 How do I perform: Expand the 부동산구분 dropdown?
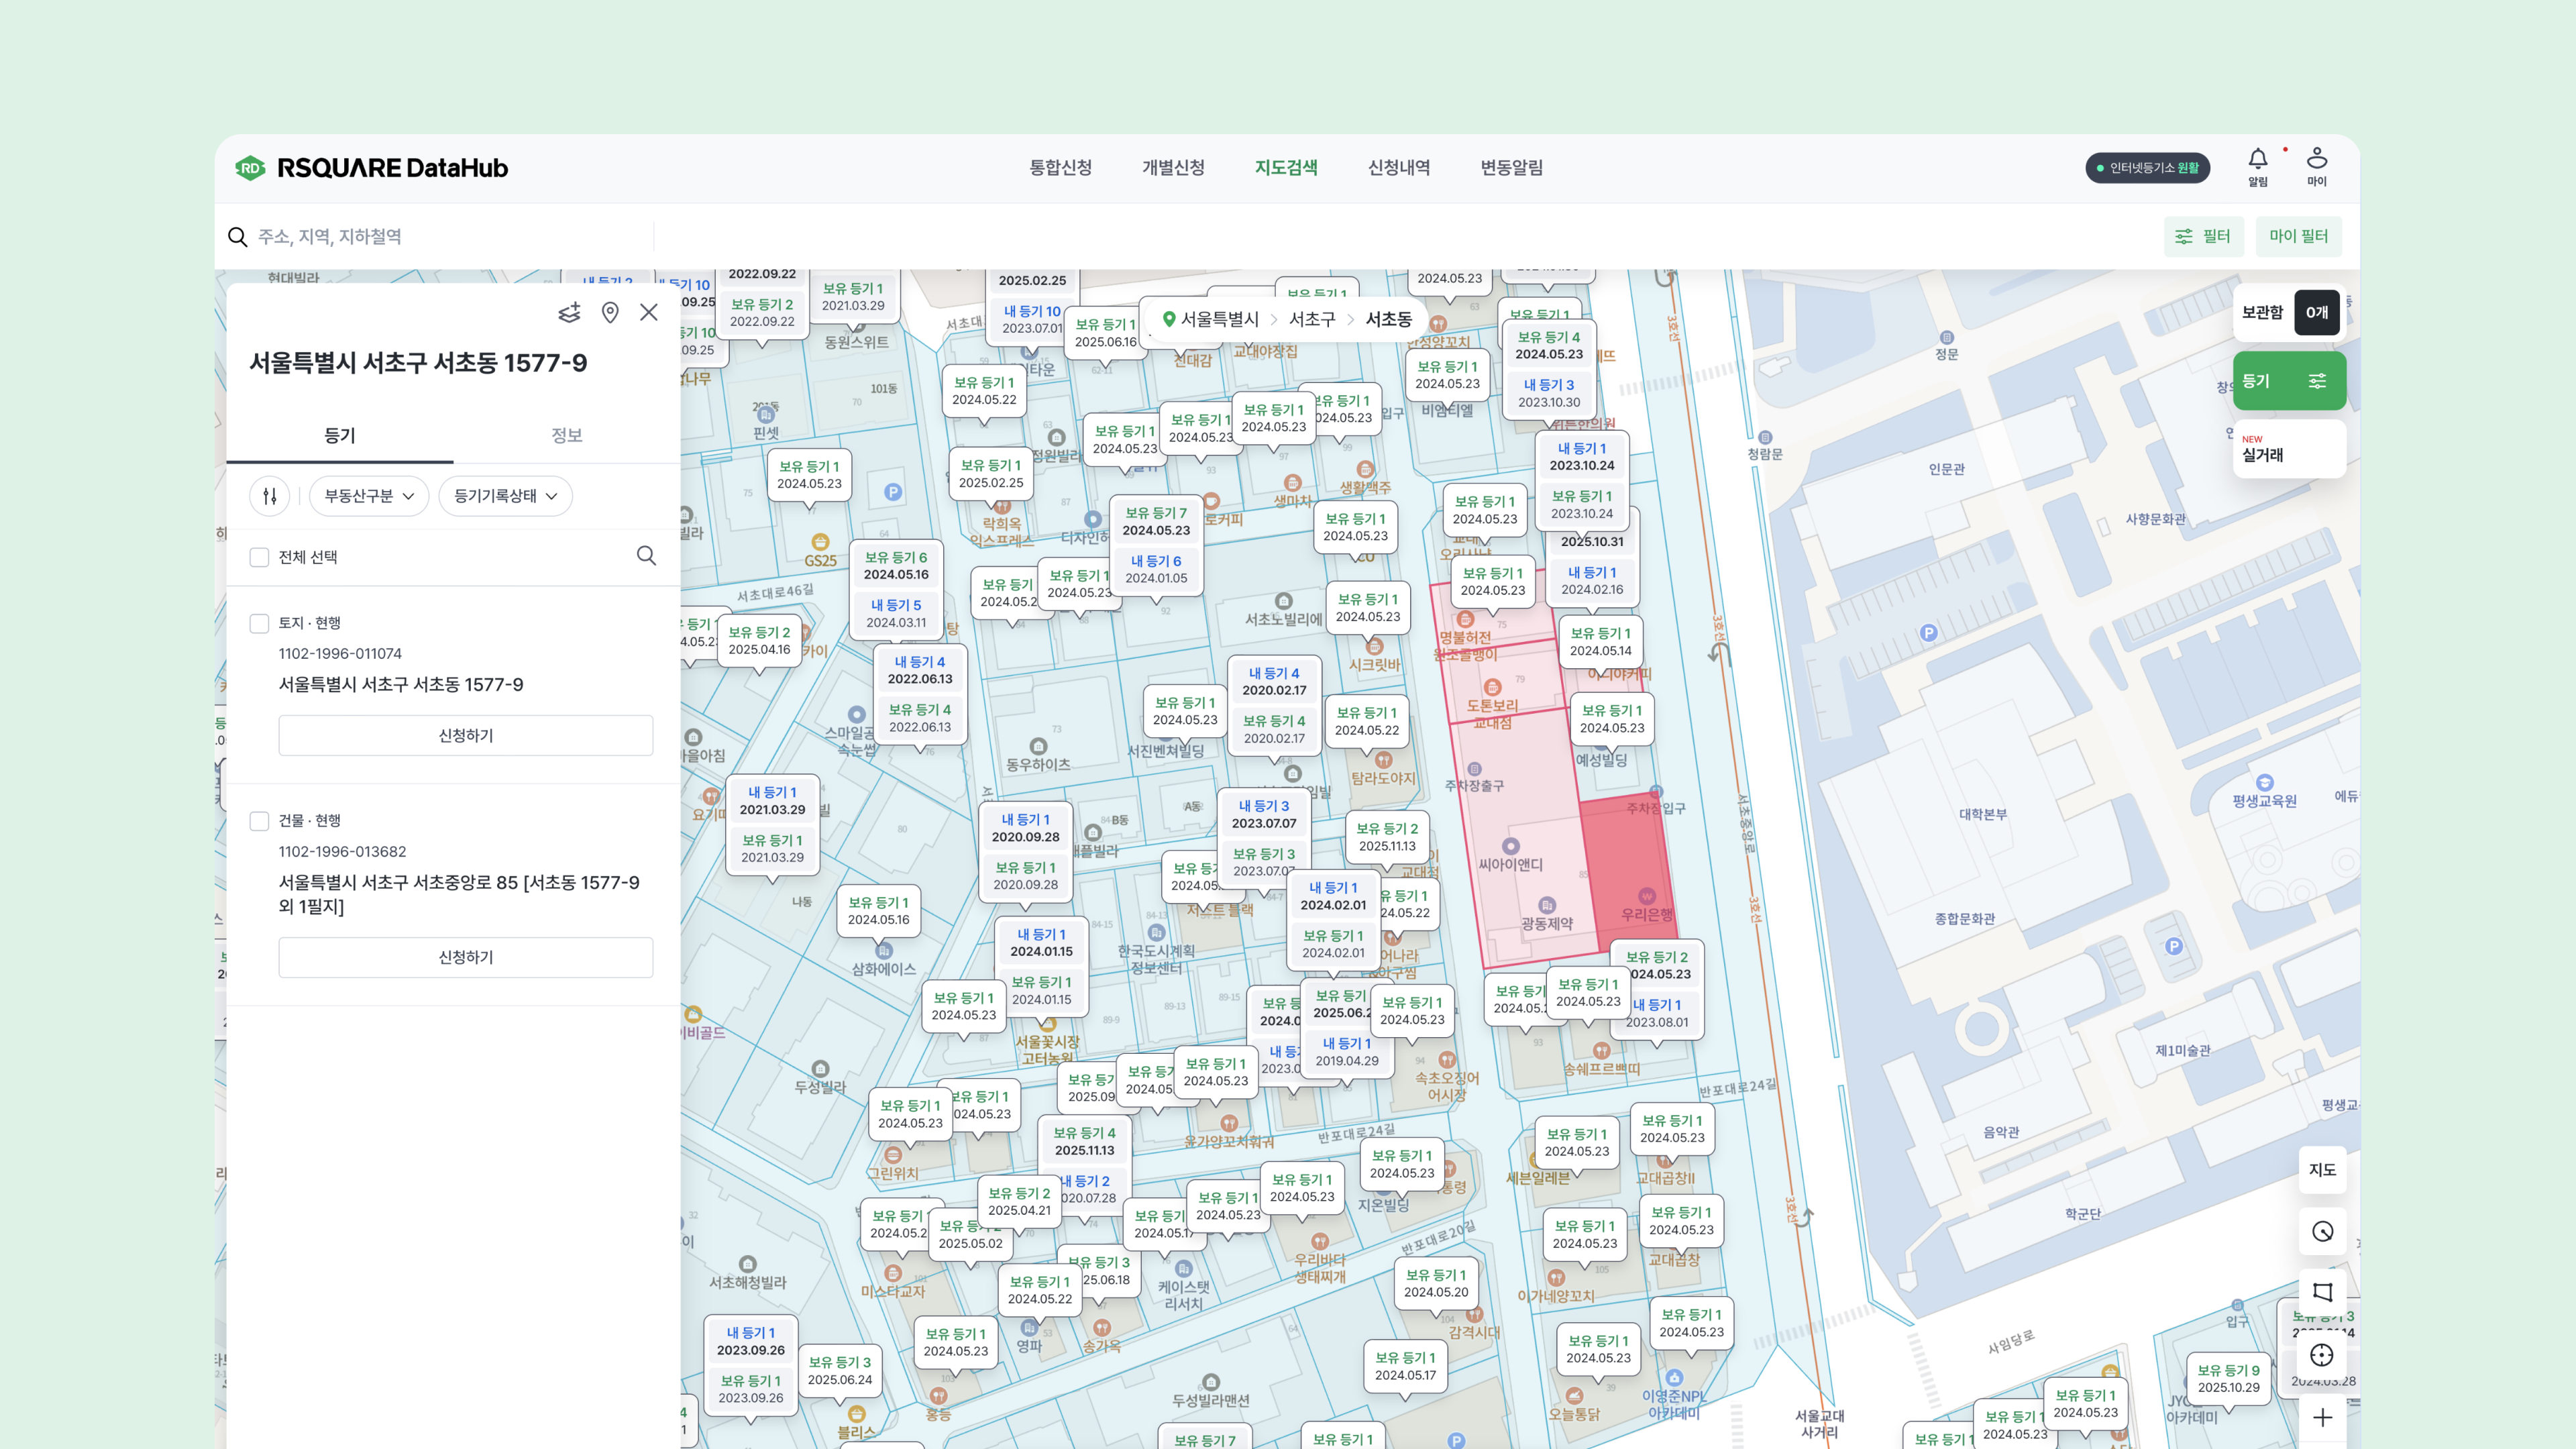click(x=368, y=496)
